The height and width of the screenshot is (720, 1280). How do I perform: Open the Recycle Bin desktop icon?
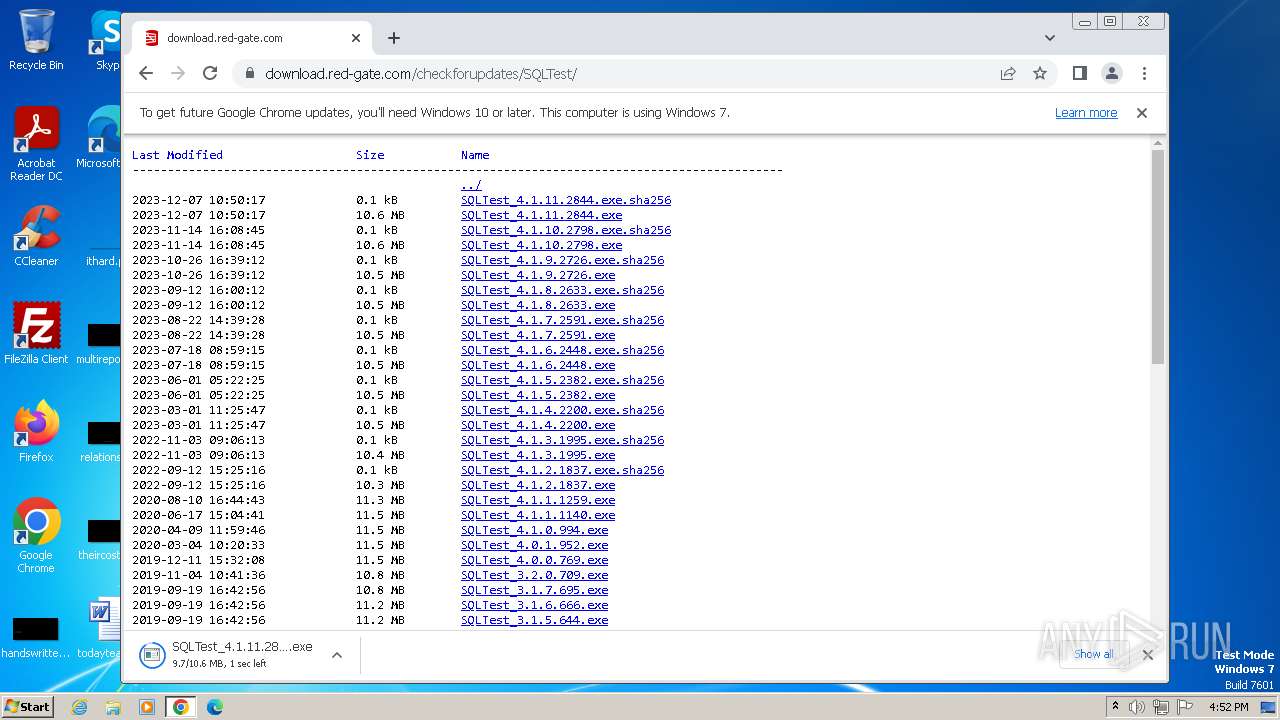click(36, 40)
